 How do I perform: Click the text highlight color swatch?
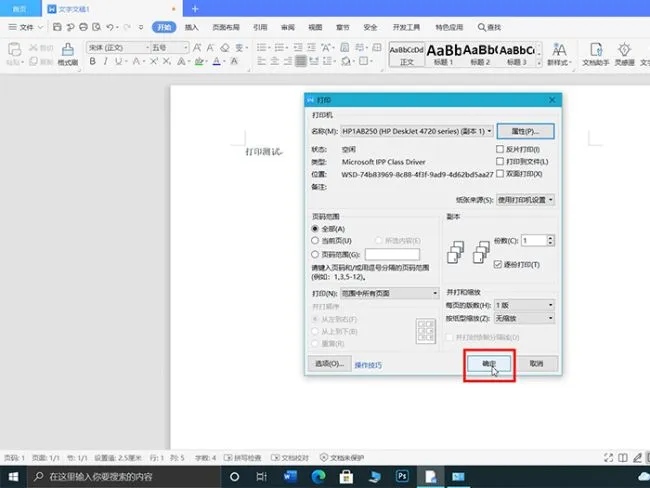[x=199, y=62]
